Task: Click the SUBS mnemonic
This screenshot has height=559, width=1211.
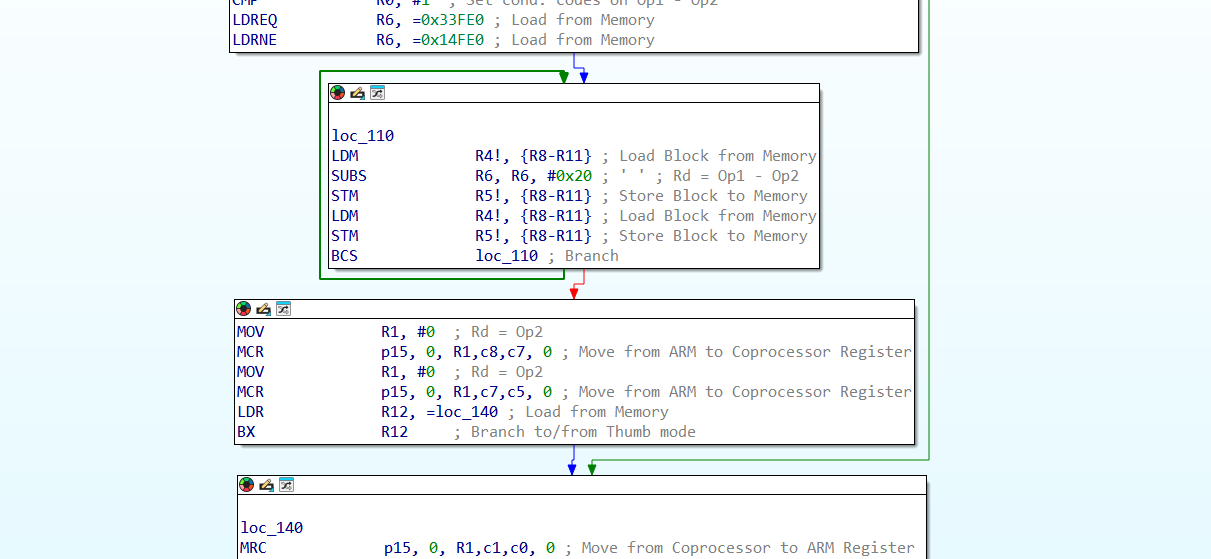Action: tap(349, 176)
